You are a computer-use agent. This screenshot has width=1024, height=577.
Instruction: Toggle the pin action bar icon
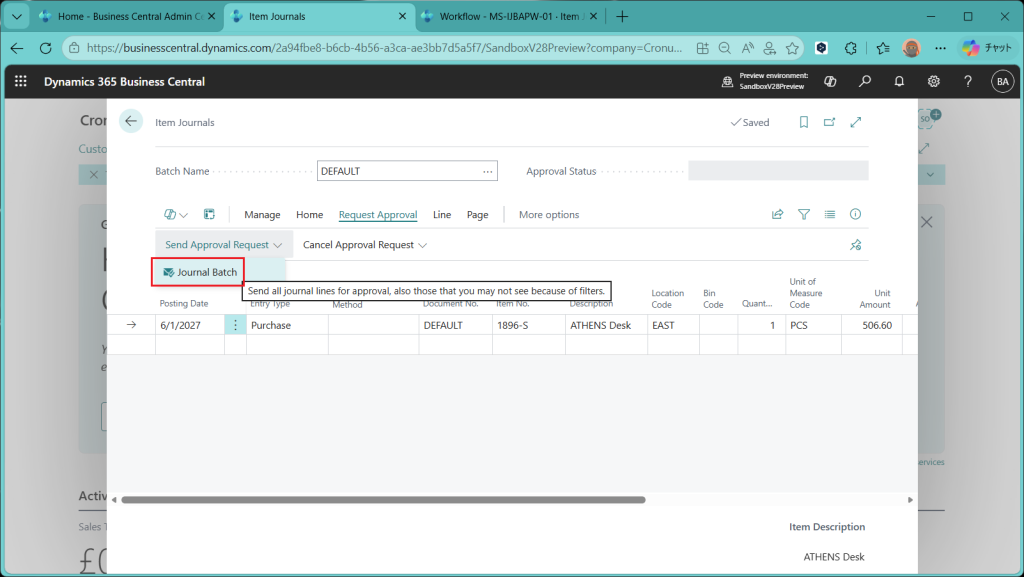pyautogui.click(x=855, y=245)
